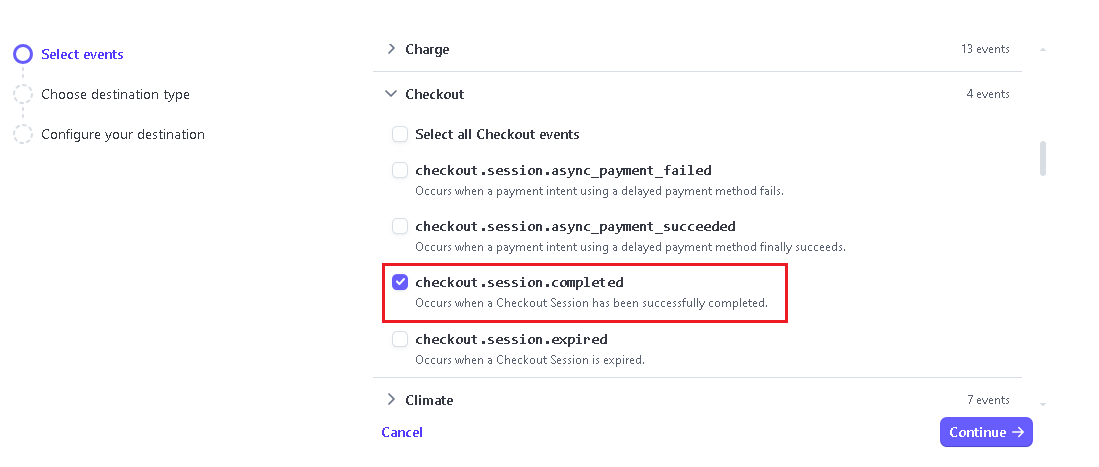Click the Select events step circle icon
The height and width of the screenshot is (467, 1099).
[x=23, y=54]
